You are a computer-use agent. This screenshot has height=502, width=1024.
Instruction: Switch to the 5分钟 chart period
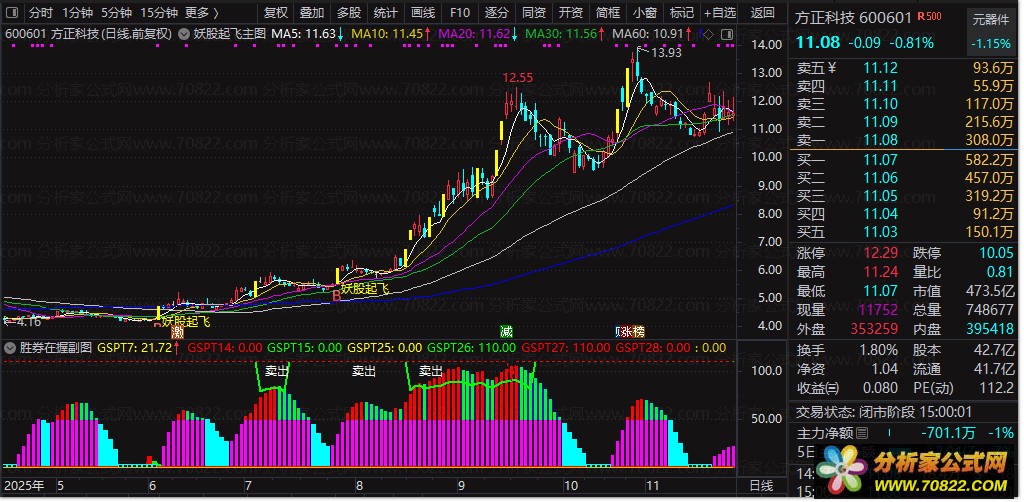116,12
